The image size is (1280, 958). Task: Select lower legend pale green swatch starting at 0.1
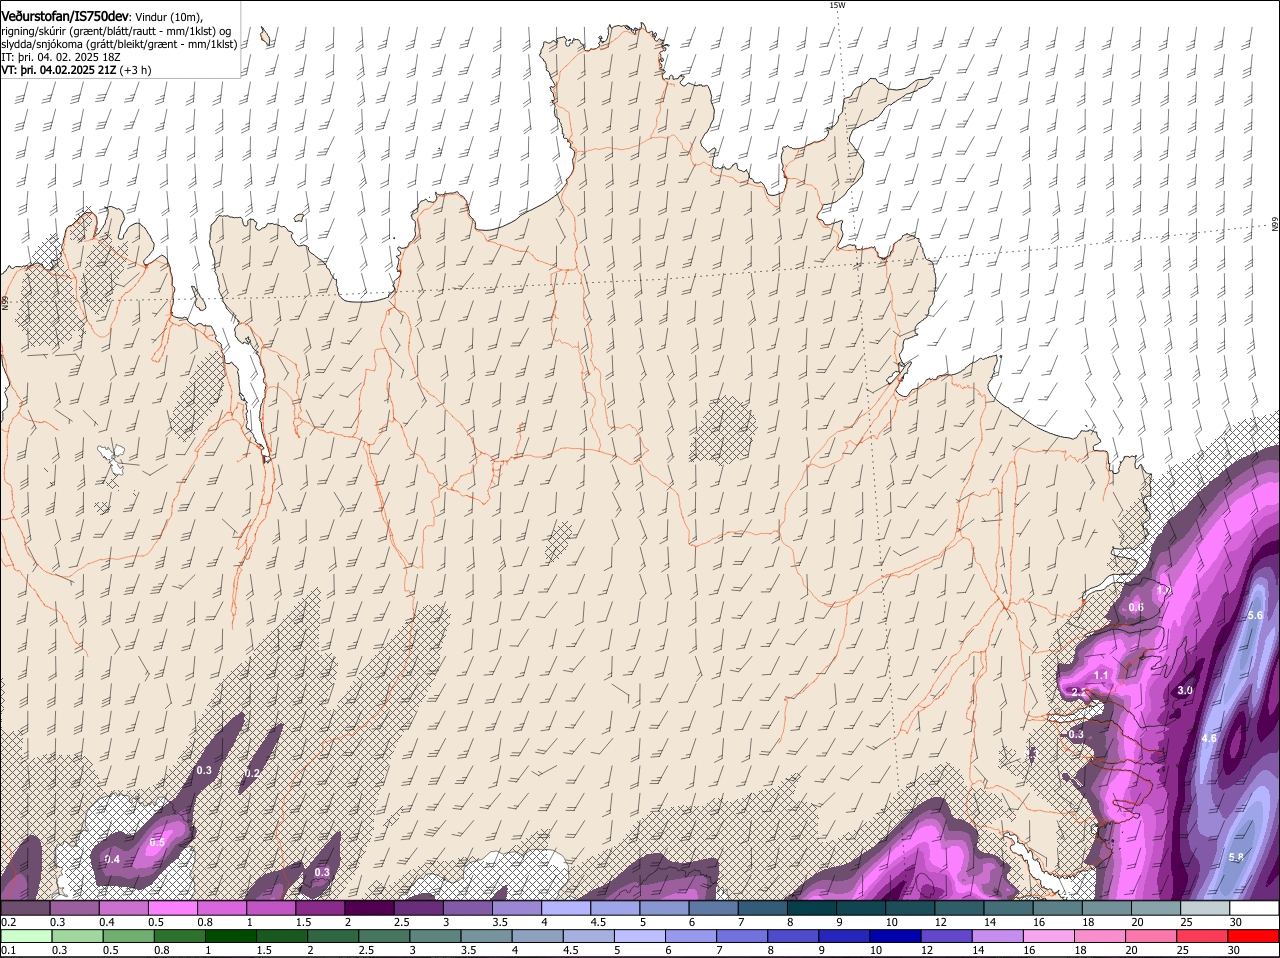[25, 936]
